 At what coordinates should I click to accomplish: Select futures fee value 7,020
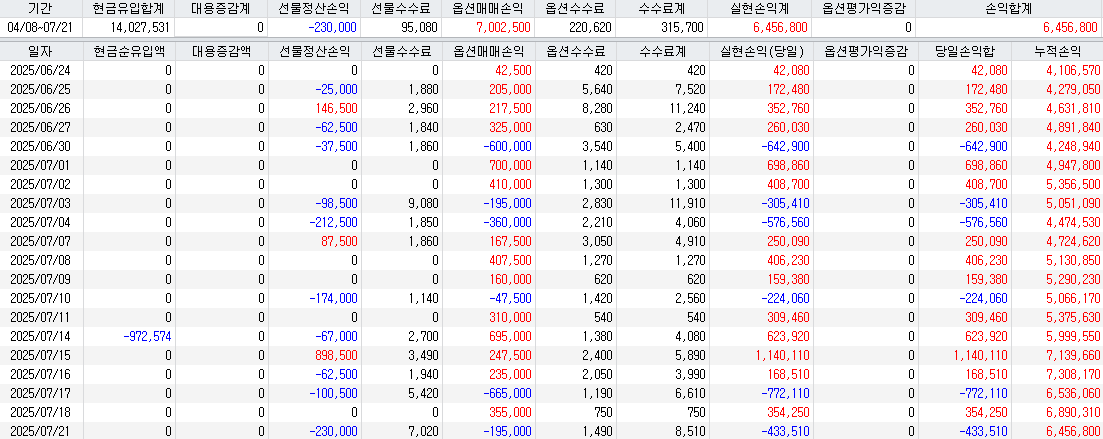(x=423, y=431)
